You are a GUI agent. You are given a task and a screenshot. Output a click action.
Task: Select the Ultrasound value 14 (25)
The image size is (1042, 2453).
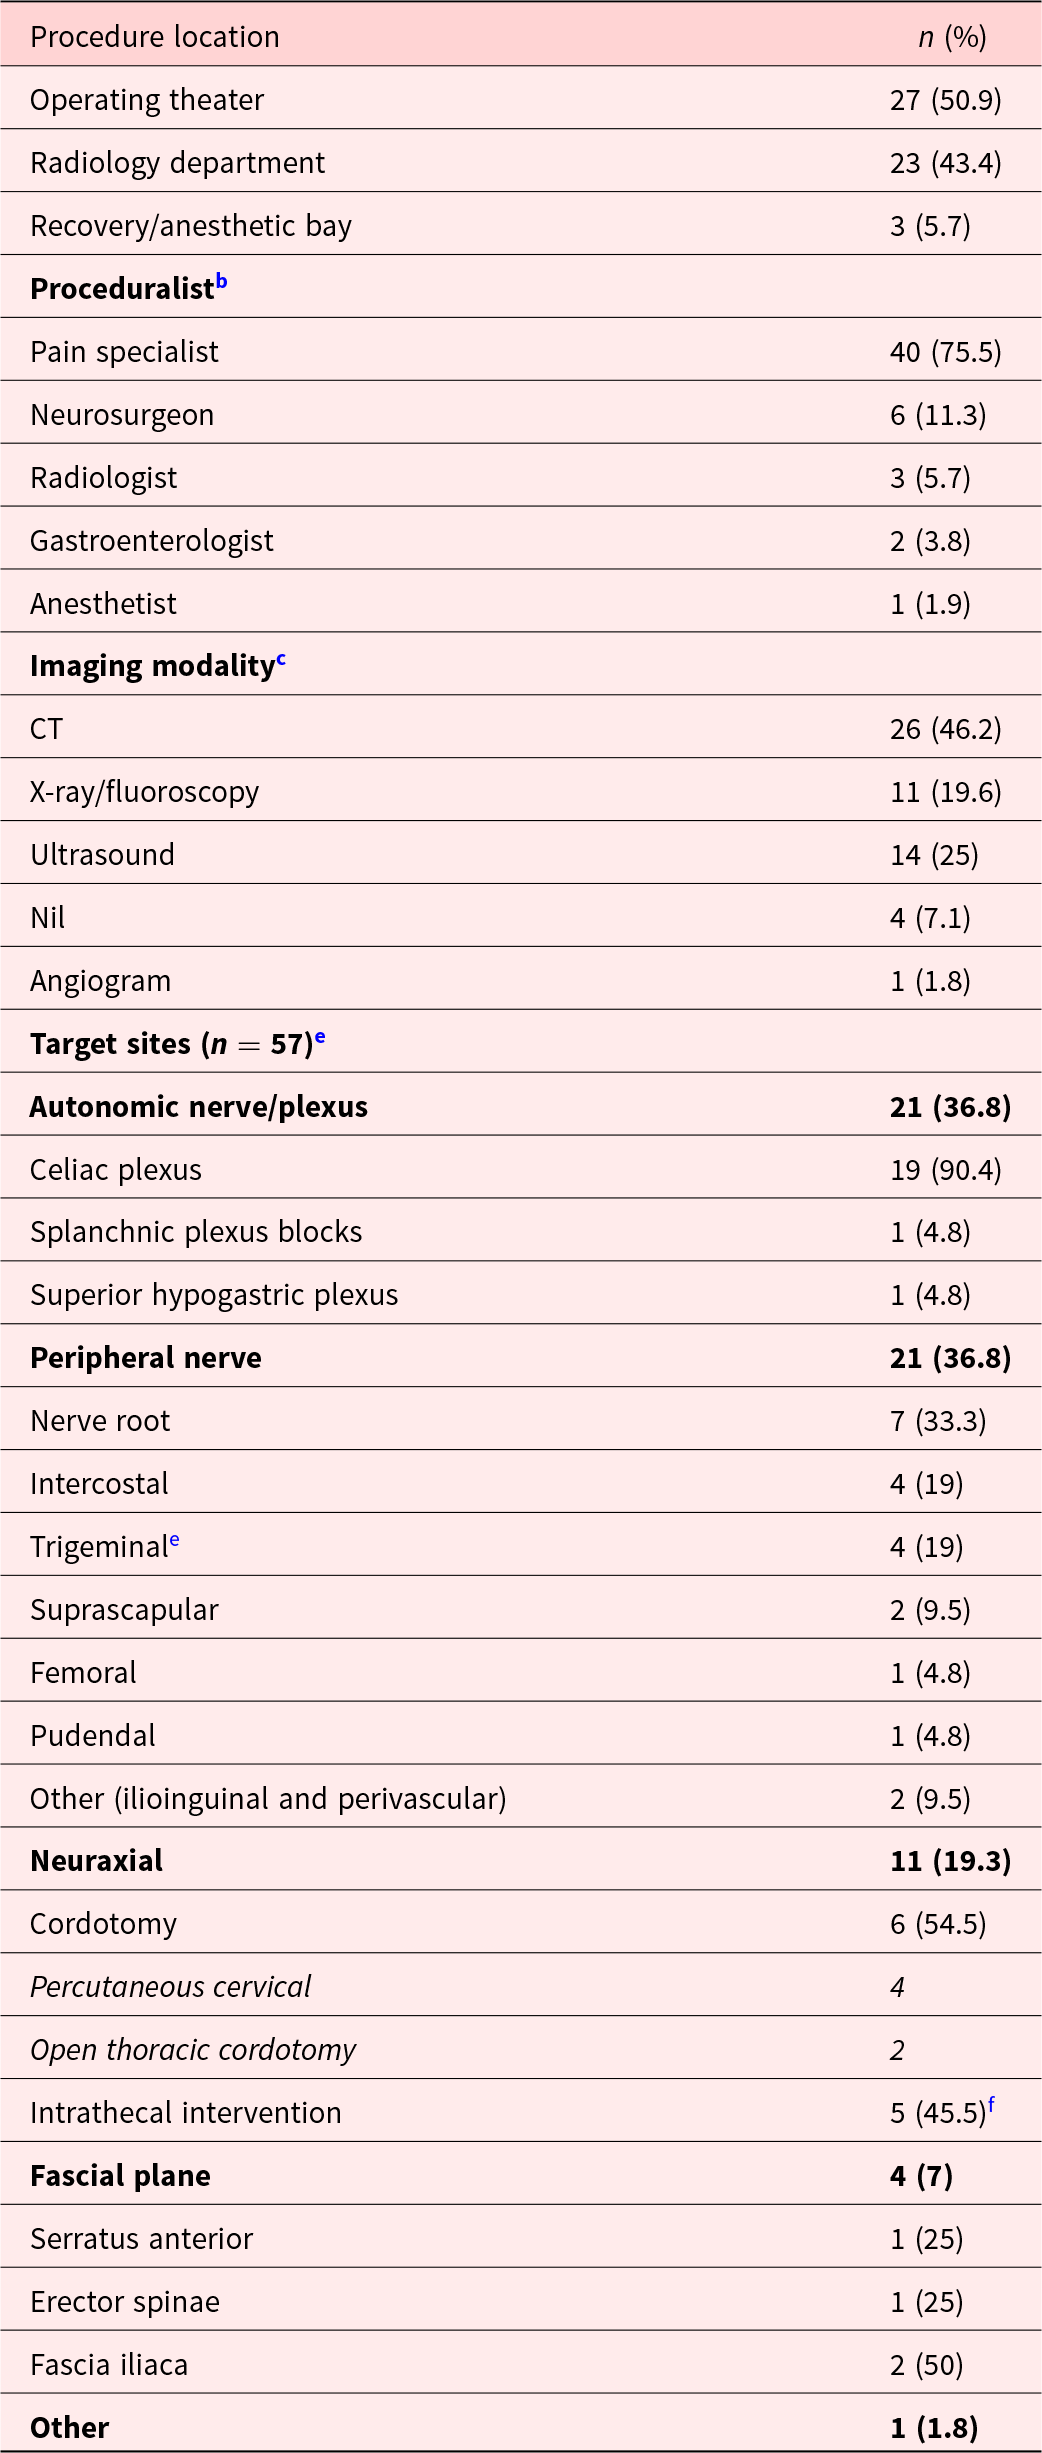(x=934, y=855)
